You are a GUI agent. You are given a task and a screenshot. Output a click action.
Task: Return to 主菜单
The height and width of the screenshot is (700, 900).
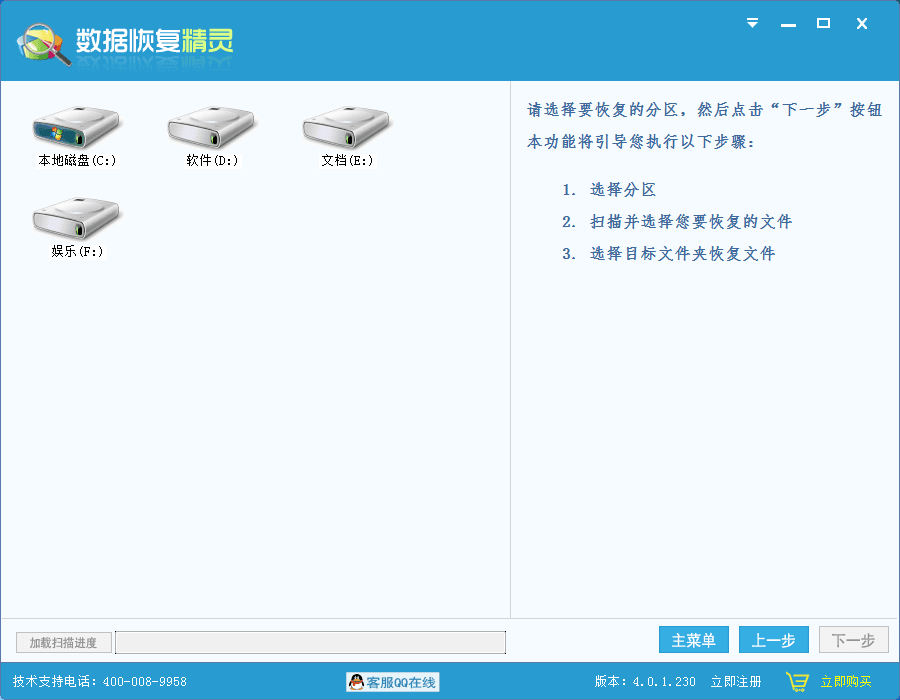[x=693, y=640]
